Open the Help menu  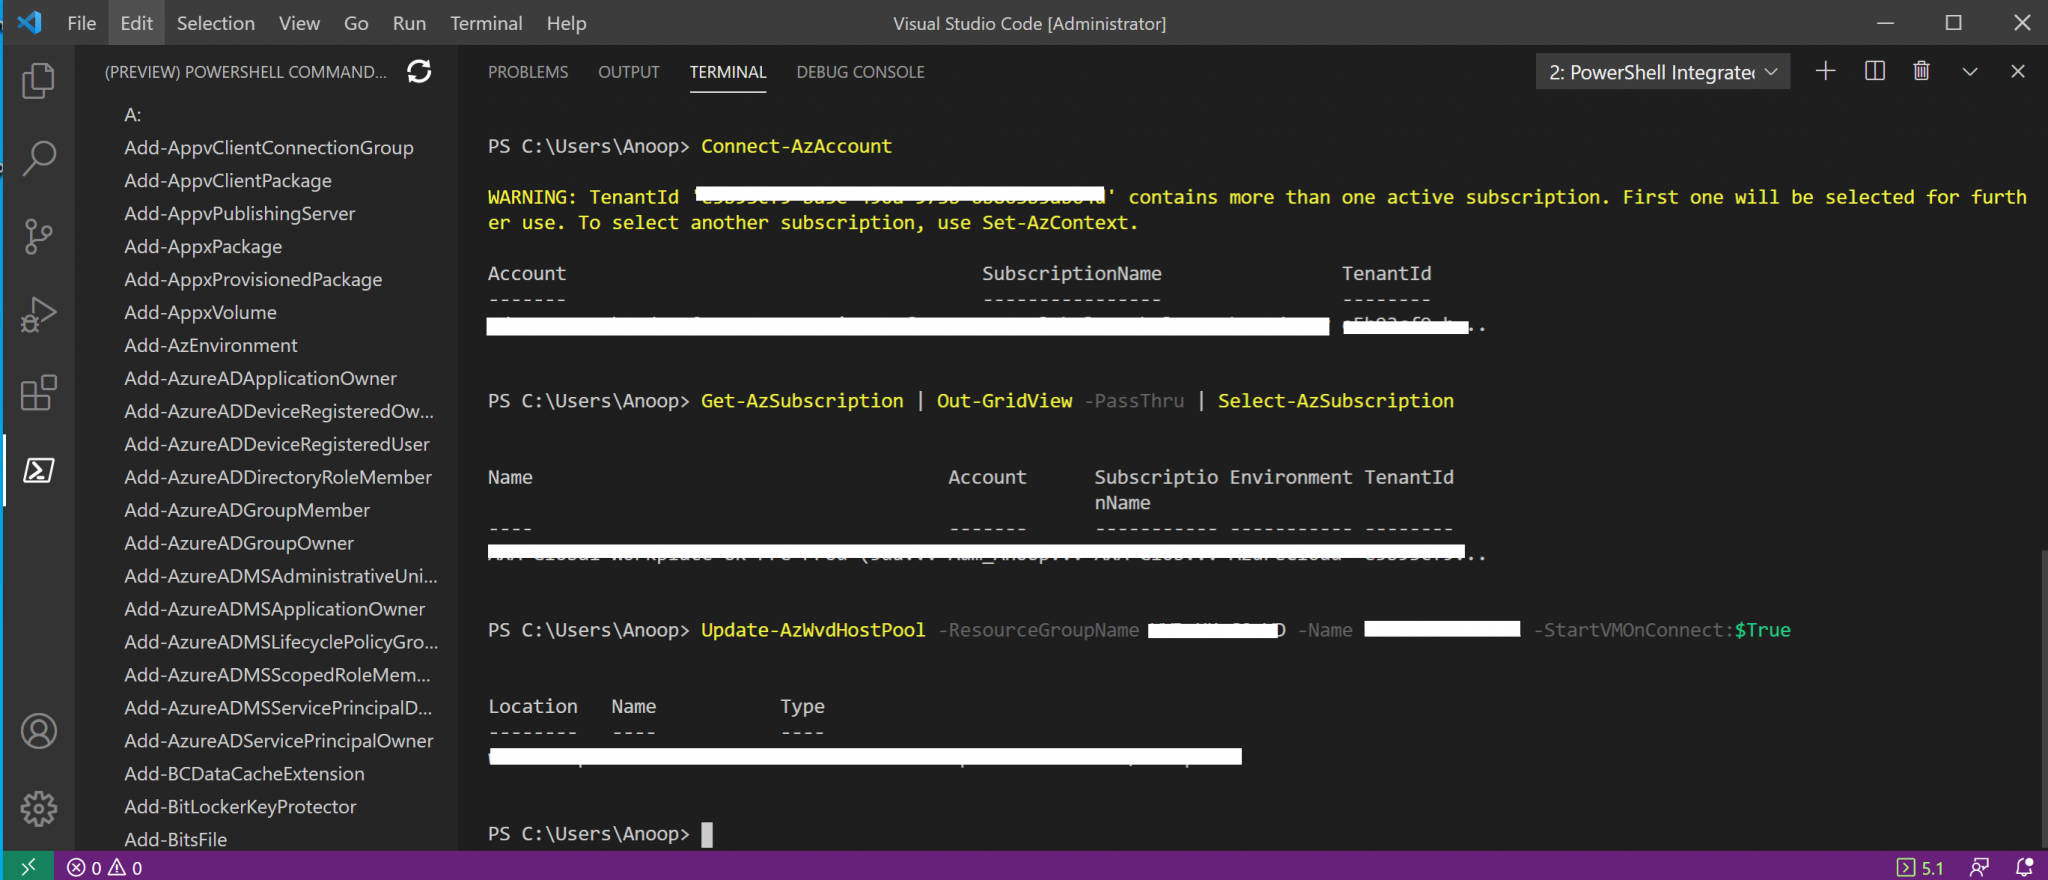566,23
